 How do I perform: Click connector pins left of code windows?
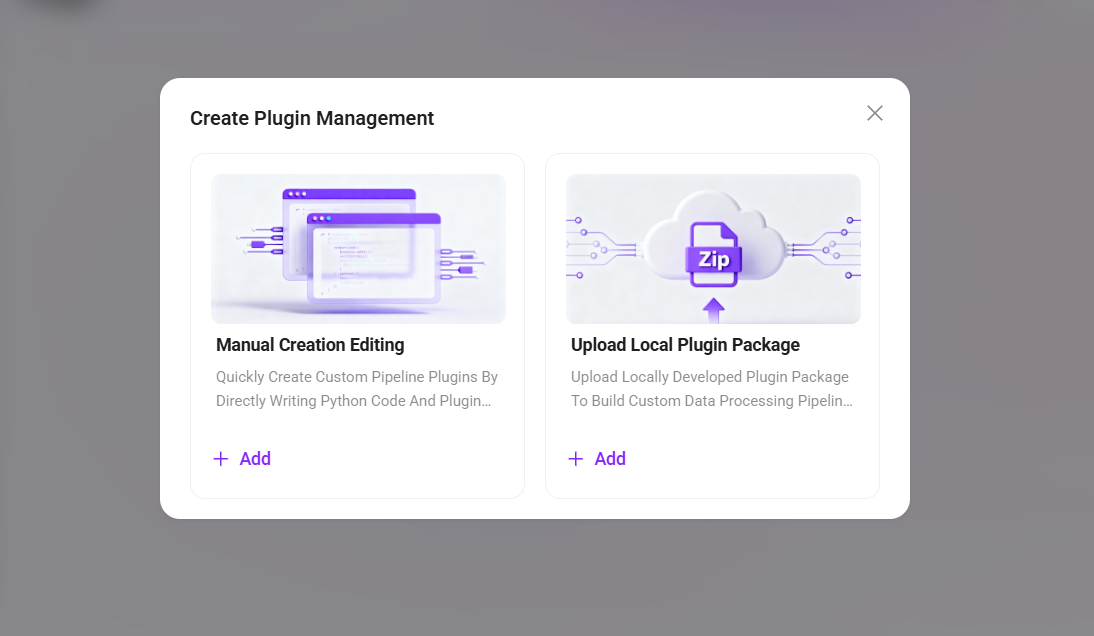[x=261, y=239]
